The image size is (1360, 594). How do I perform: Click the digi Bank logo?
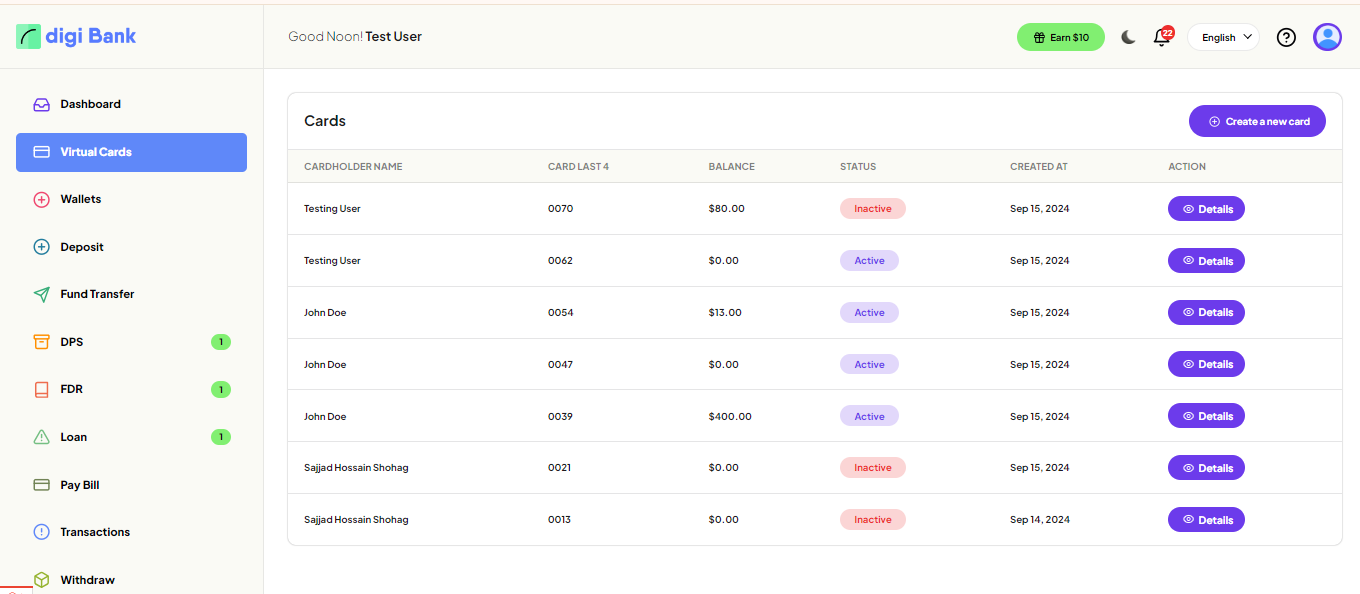click(76, 37)
